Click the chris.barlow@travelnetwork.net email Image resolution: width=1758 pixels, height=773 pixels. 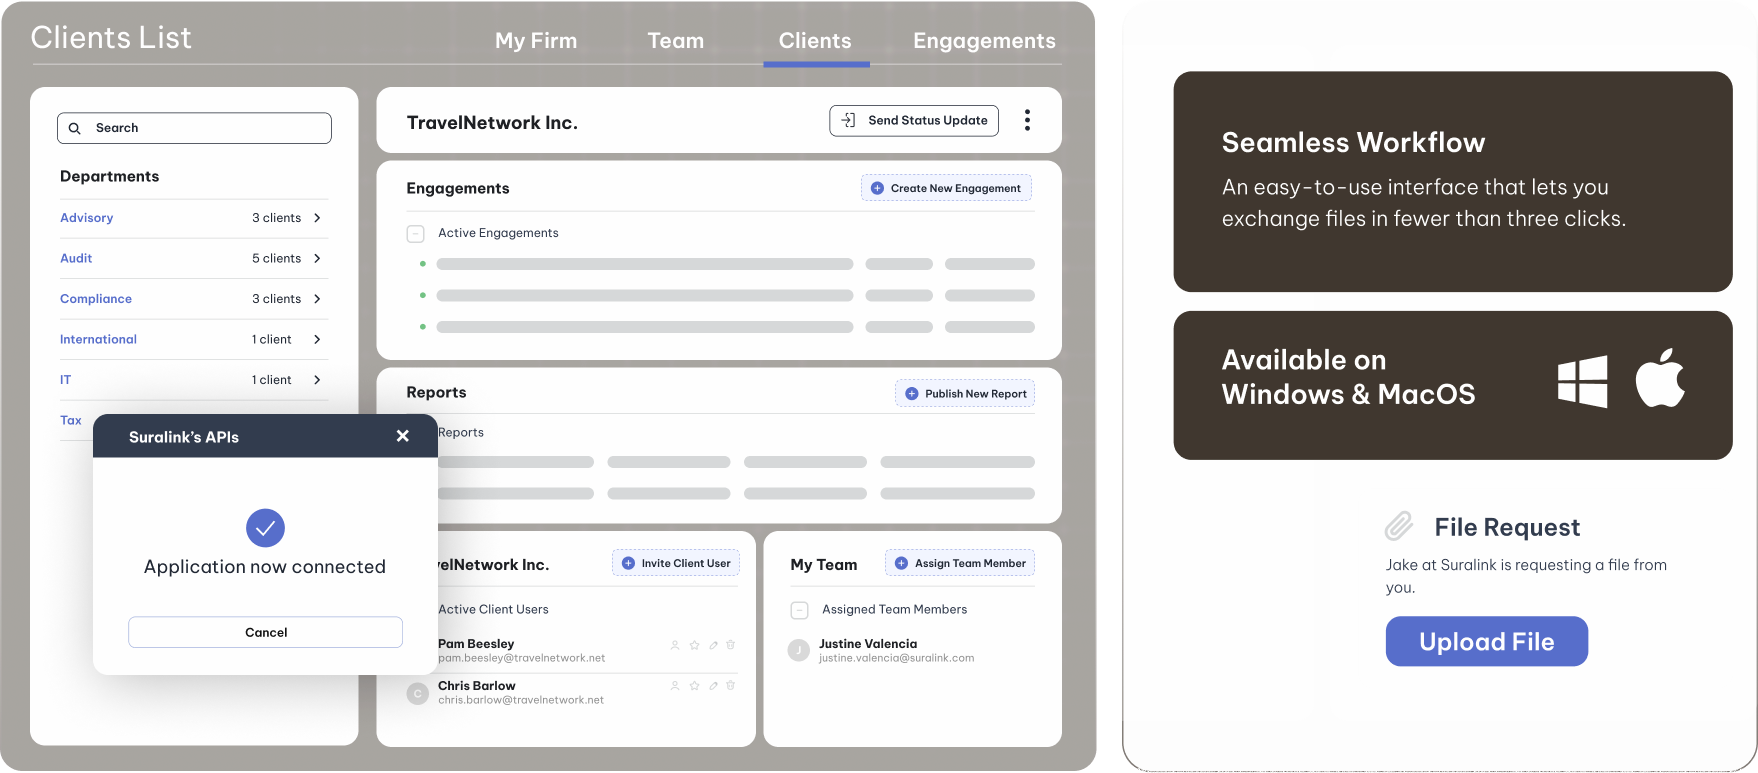click(x=521, y=700)
